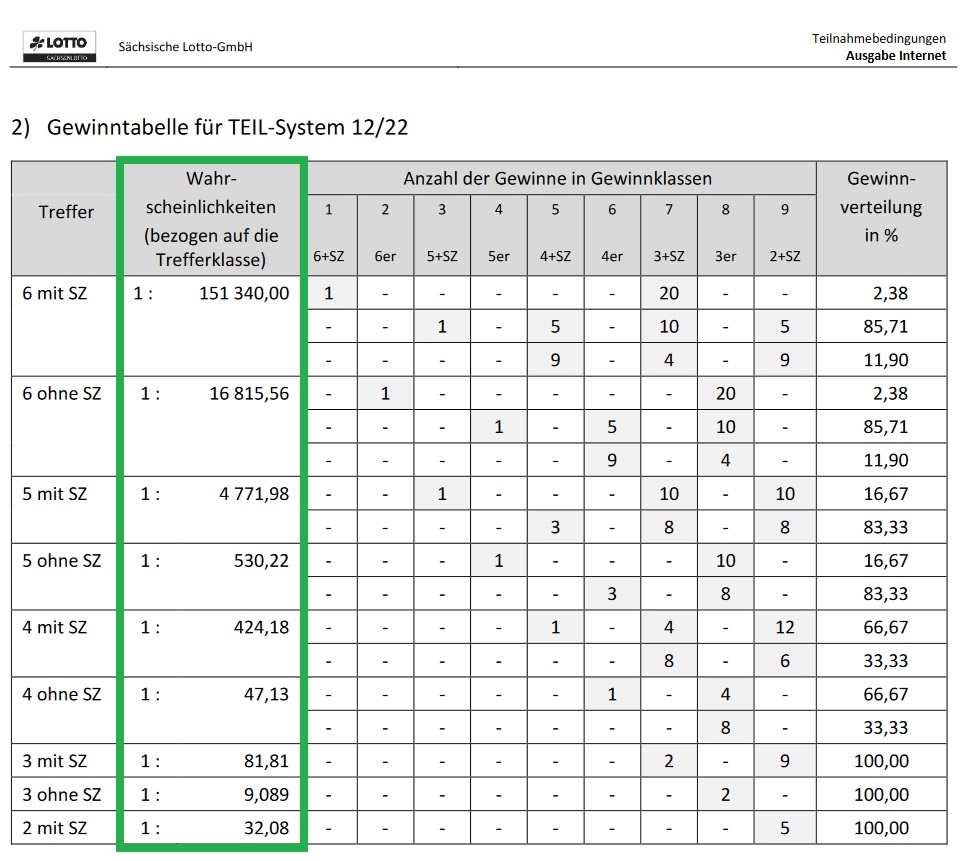Click the 'Wahrscheinlichkeiten' column header
This screenshot has width=966, height=861.
click(x=211, y=219)
